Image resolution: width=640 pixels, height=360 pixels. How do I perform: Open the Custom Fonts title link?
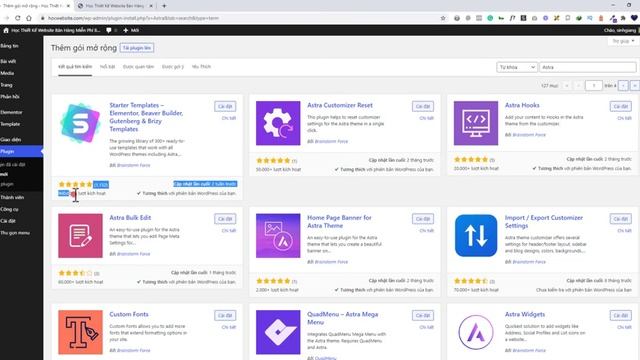(x=129, y=314)
